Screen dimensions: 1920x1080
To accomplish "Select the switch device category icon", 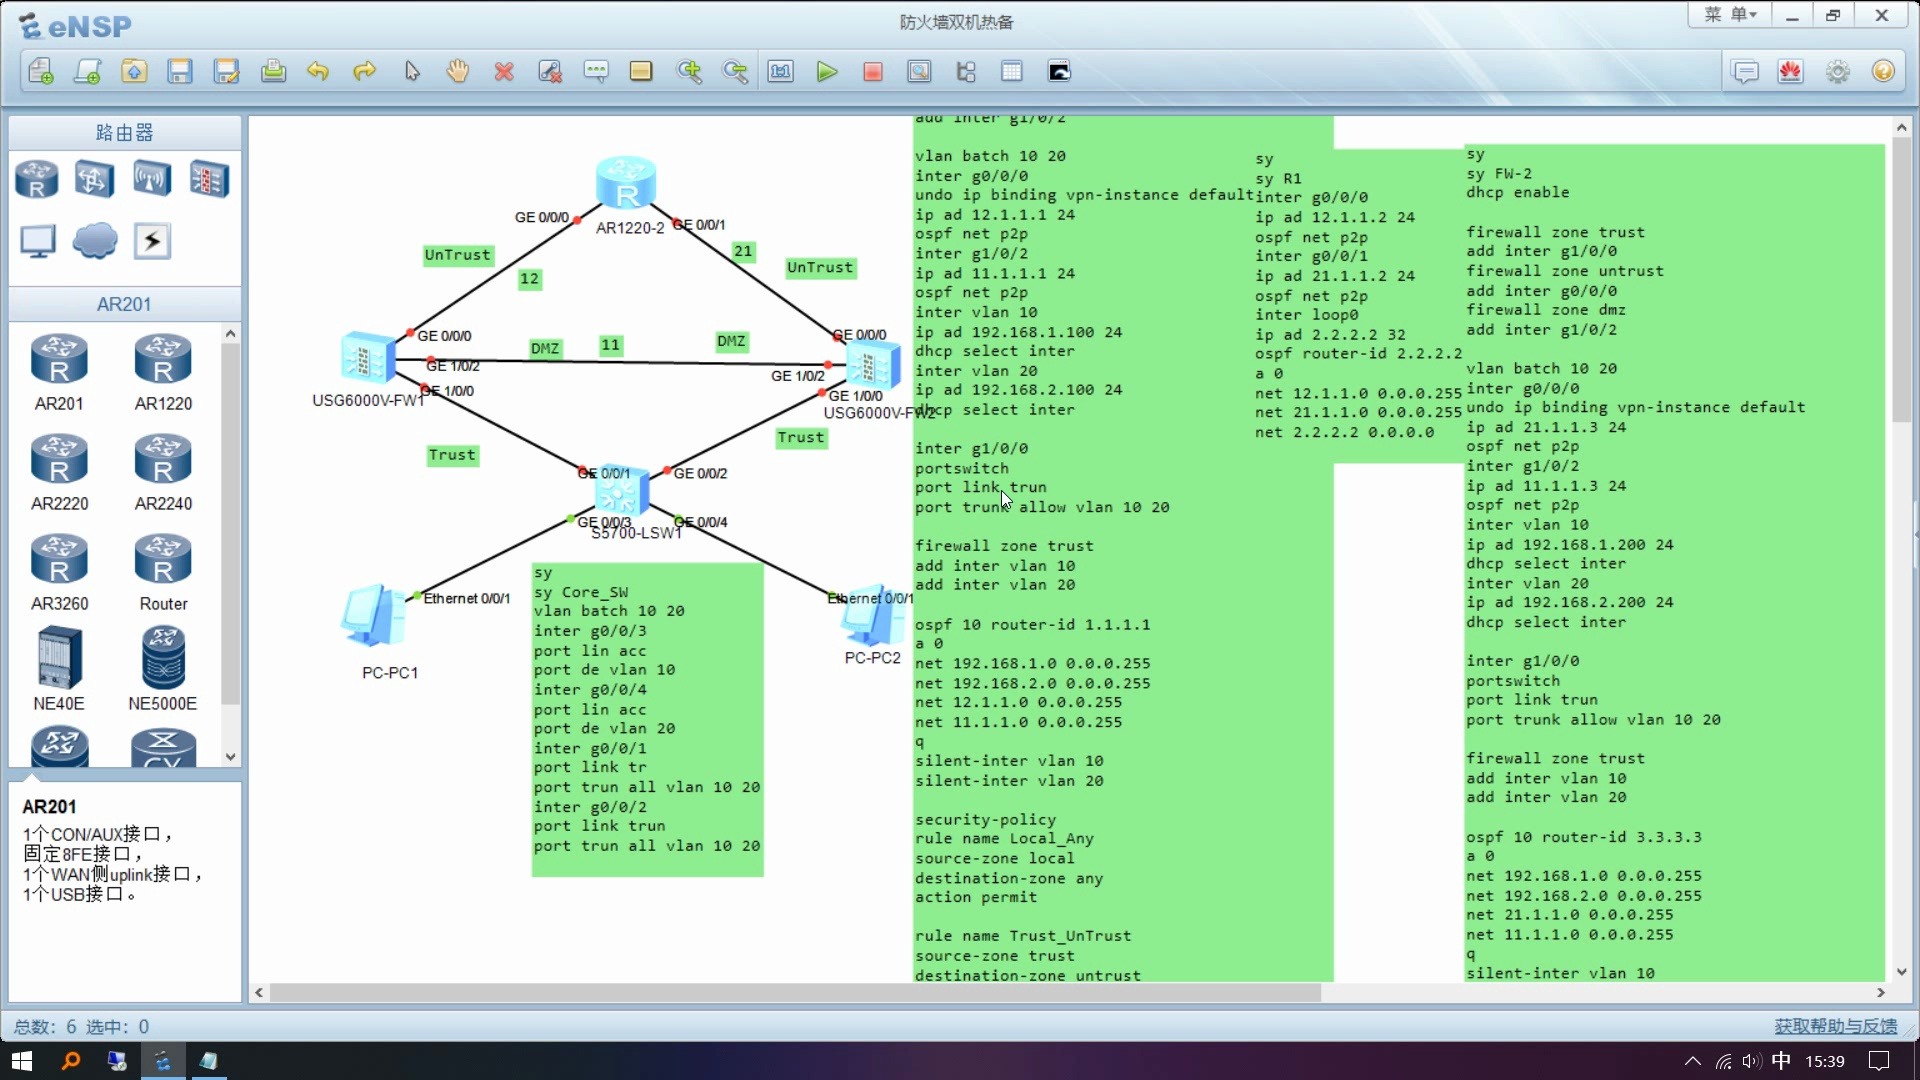I will 94,180.
